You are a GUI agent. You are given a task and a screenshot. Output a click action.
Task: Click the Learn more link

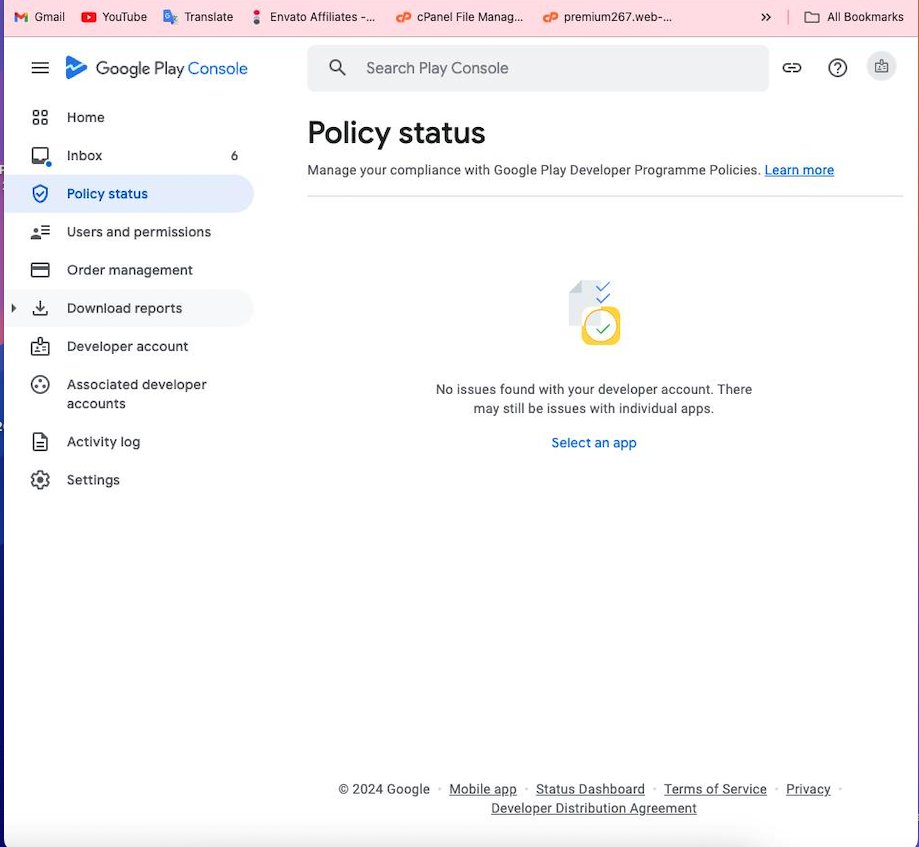[x=799, y=170]
